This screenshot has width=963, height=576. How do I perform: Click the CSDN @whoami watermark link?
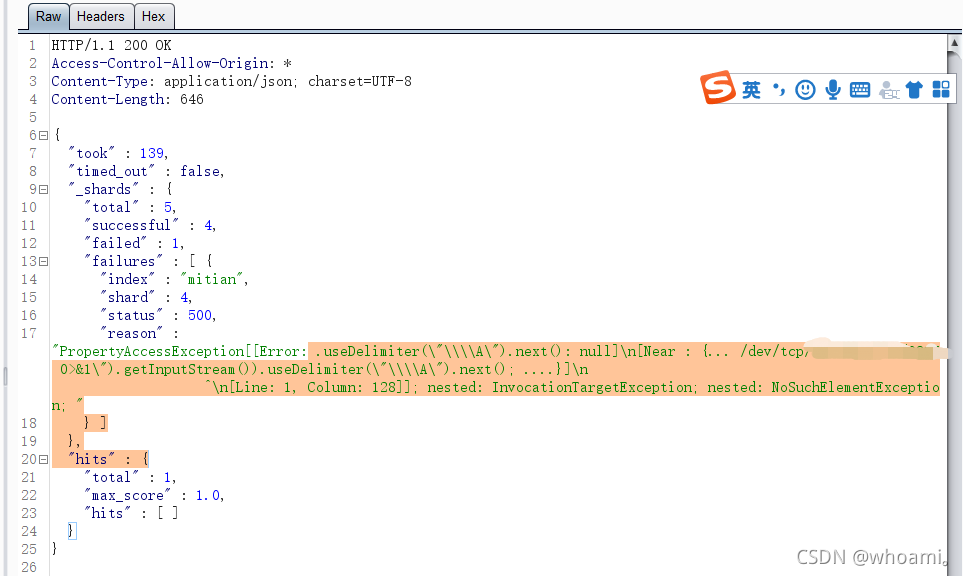coord(871,555)
